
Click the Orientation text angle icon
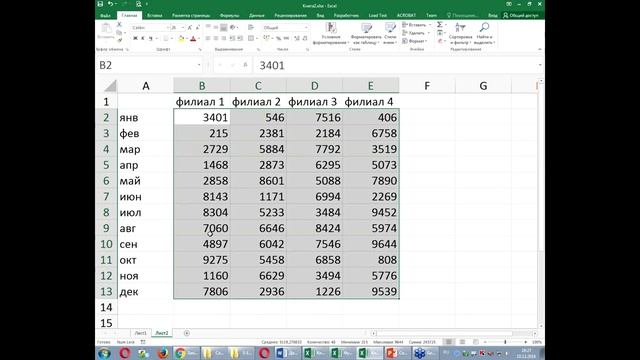point(233,27)
